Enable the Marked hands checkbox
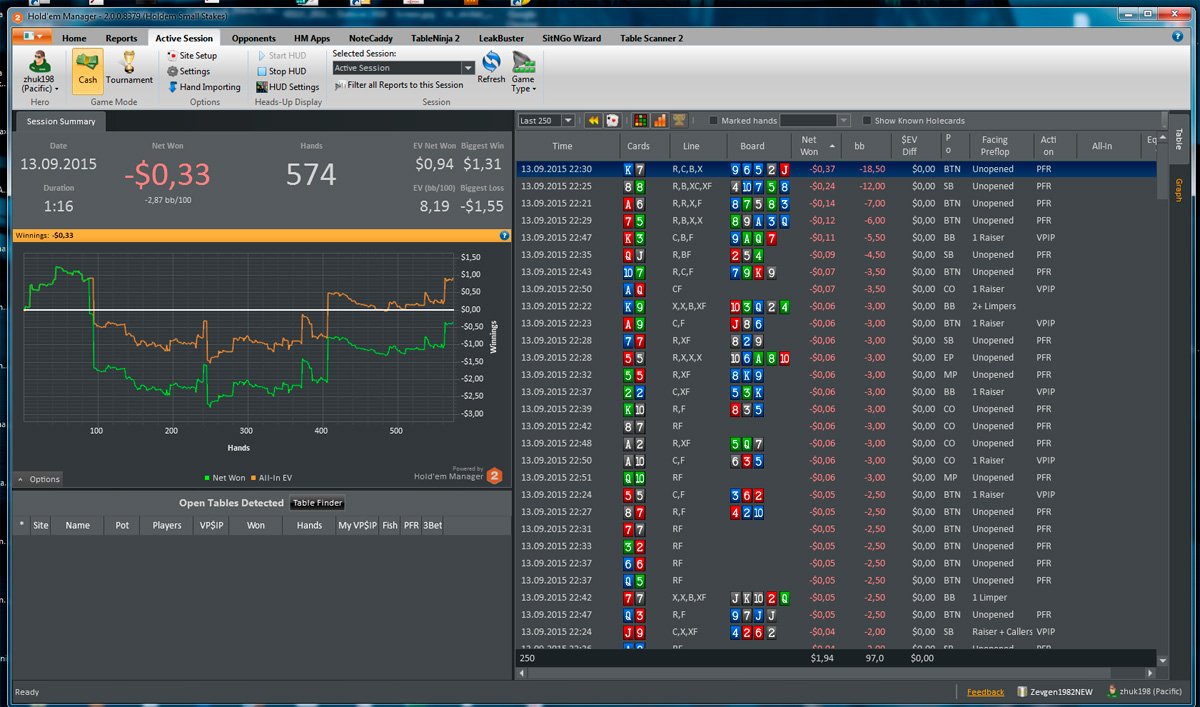 pos(714,121)
